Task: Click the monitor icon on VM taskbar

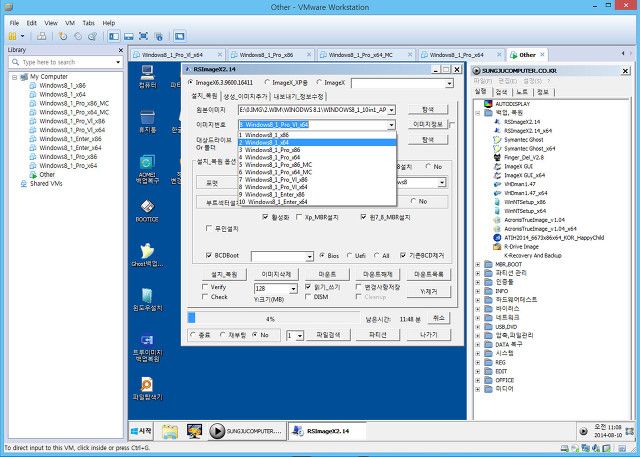Action: [194, 431]
